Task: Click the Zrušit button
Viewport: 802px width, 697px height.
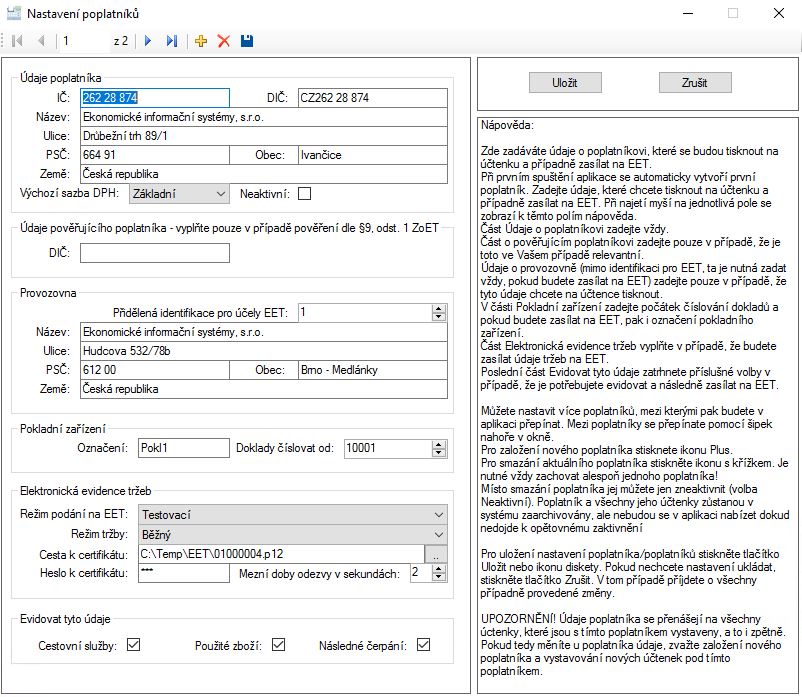Action: (x=695, y=83)
